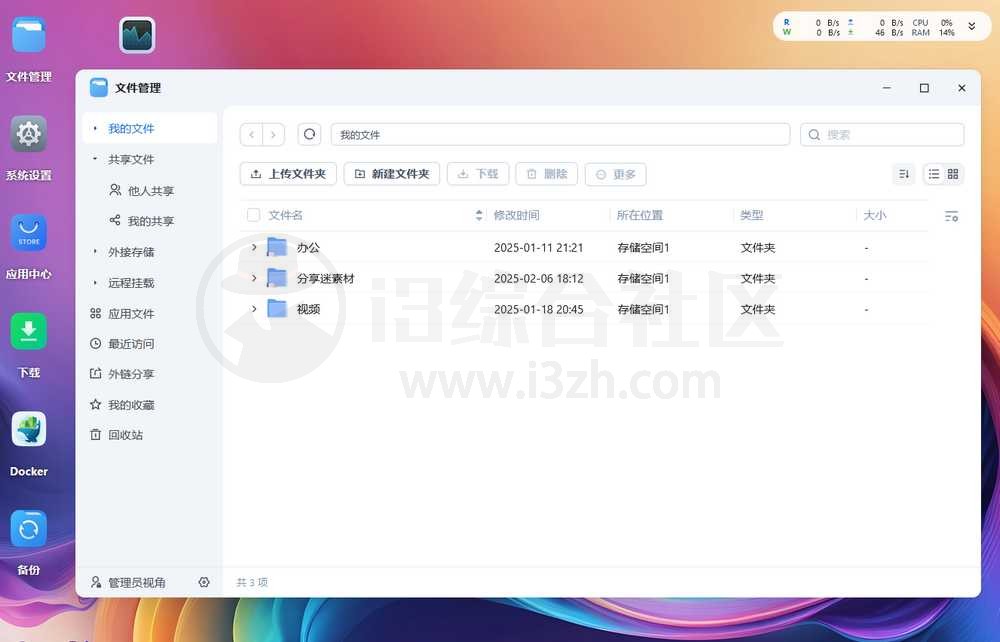Click the 备份 backup icon in the dock
Image resolution: width=1000 pixels, height=642 pixels.
coord(28,530)
